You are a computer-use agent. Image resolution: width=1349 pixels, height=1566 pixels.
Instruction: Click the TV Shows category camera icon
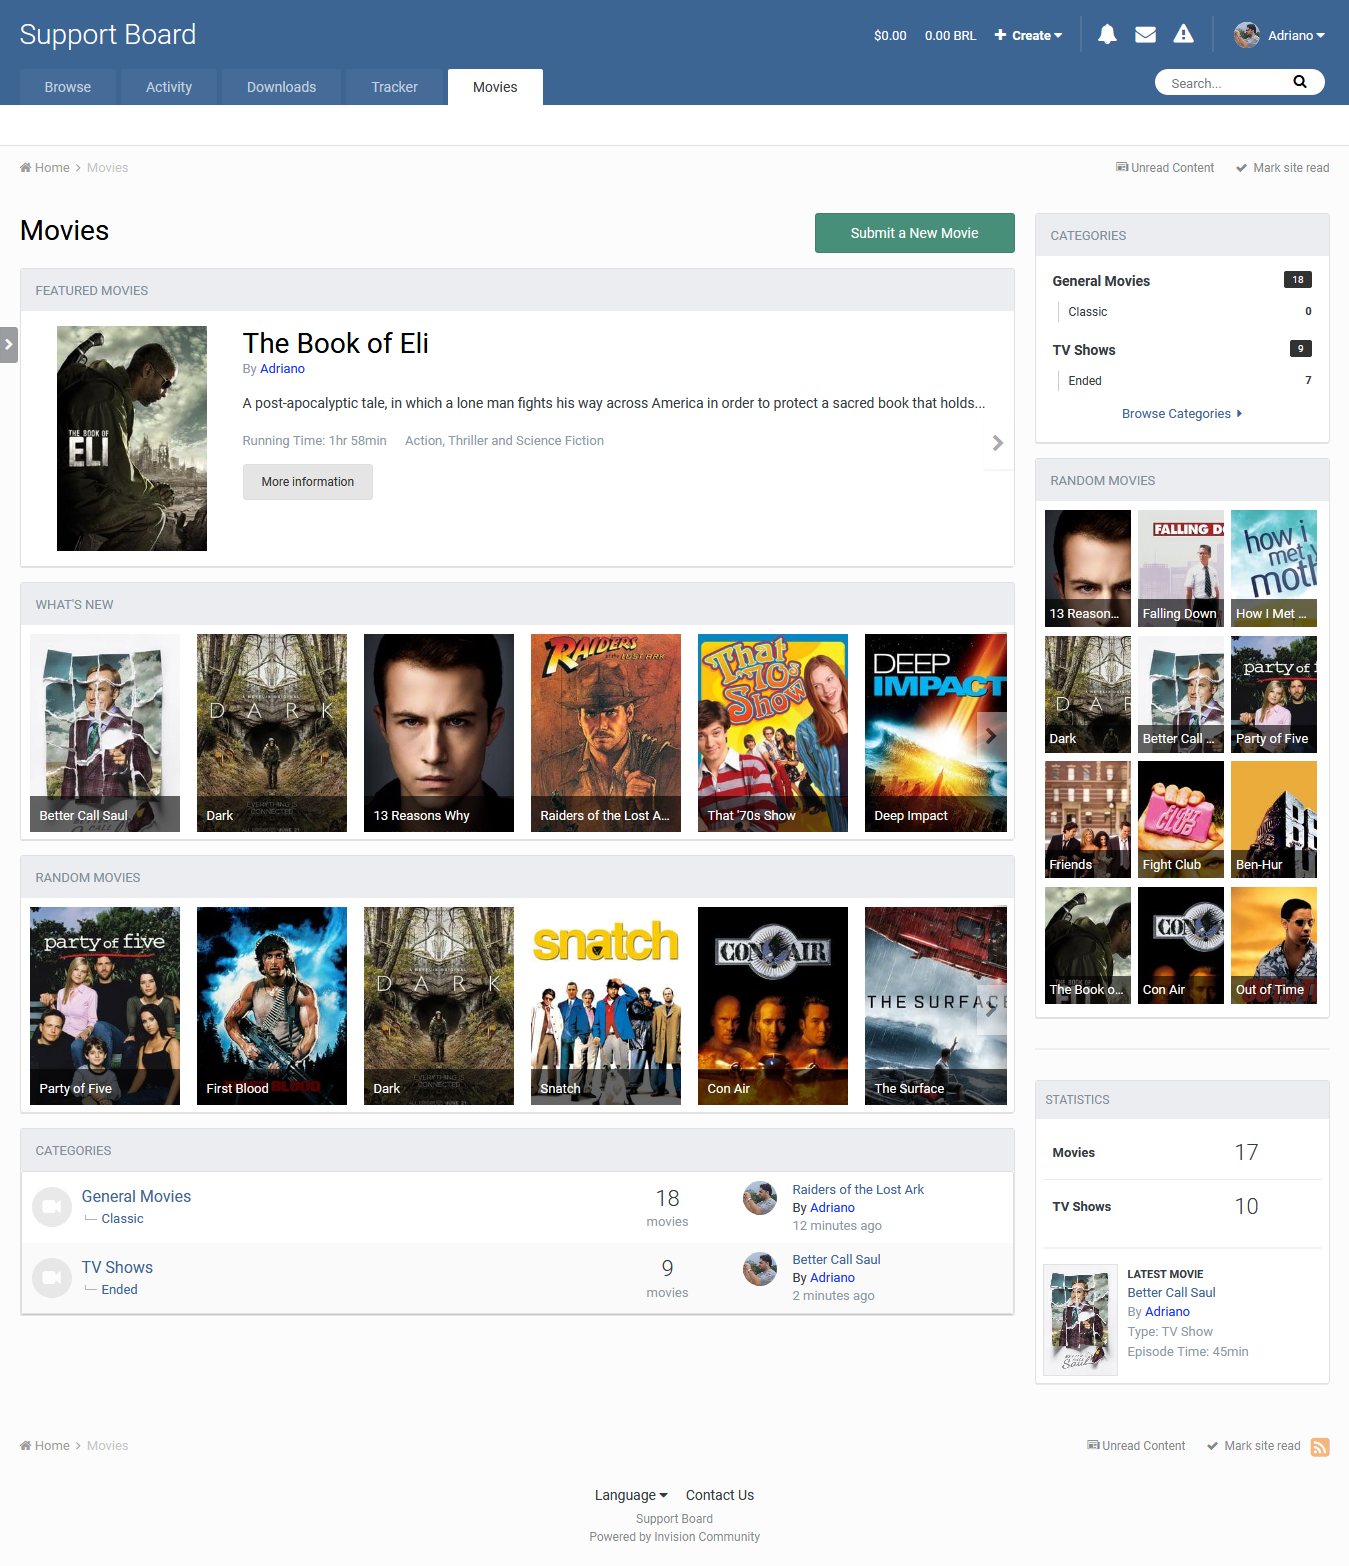click(52, 1278)
